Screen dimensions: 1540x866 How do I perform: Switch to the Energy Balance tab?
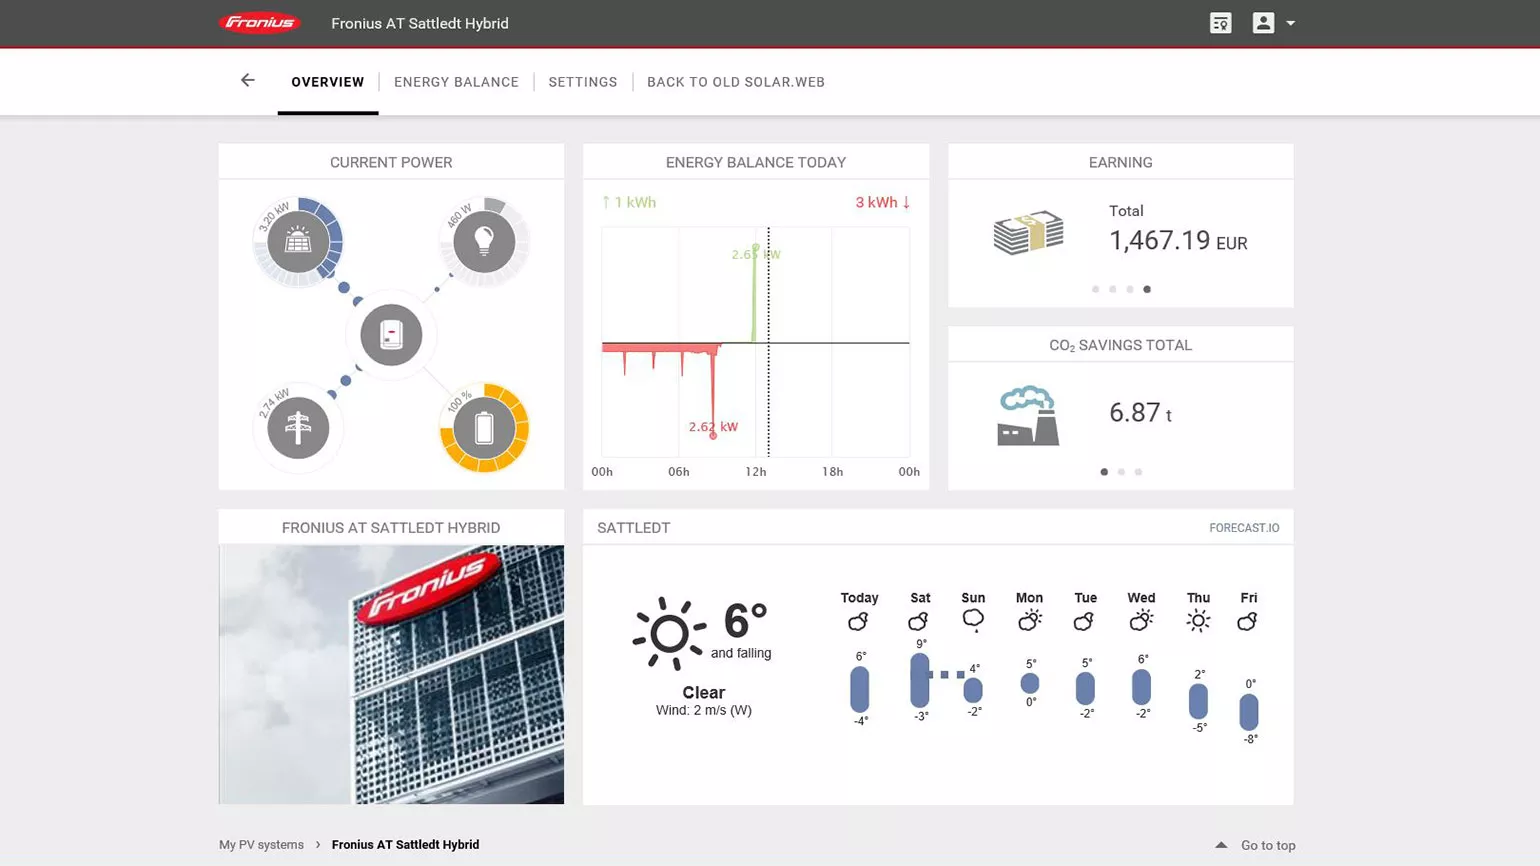(456, 82)
